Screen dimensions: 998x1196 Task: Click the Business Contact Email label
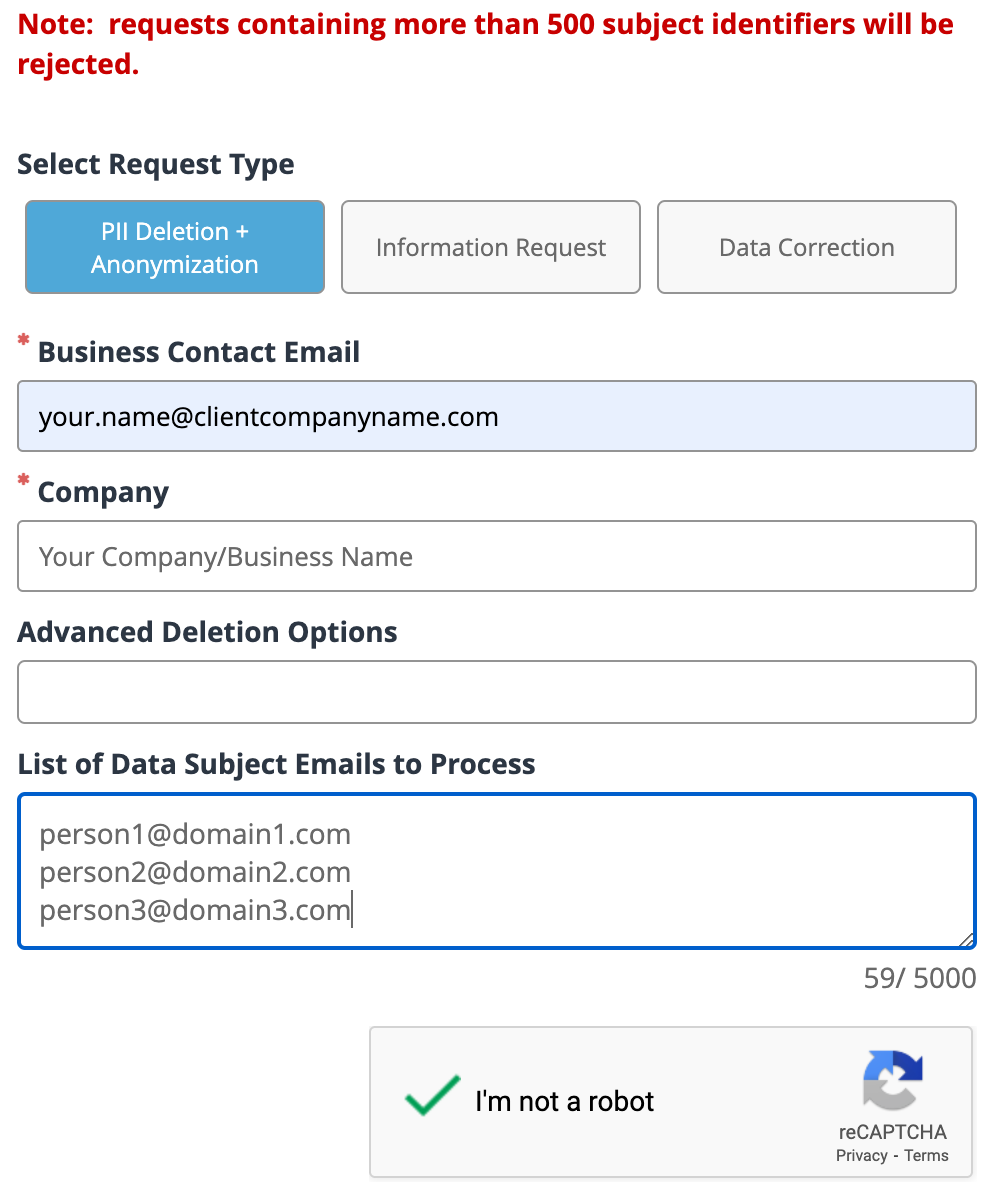point(198,352)
